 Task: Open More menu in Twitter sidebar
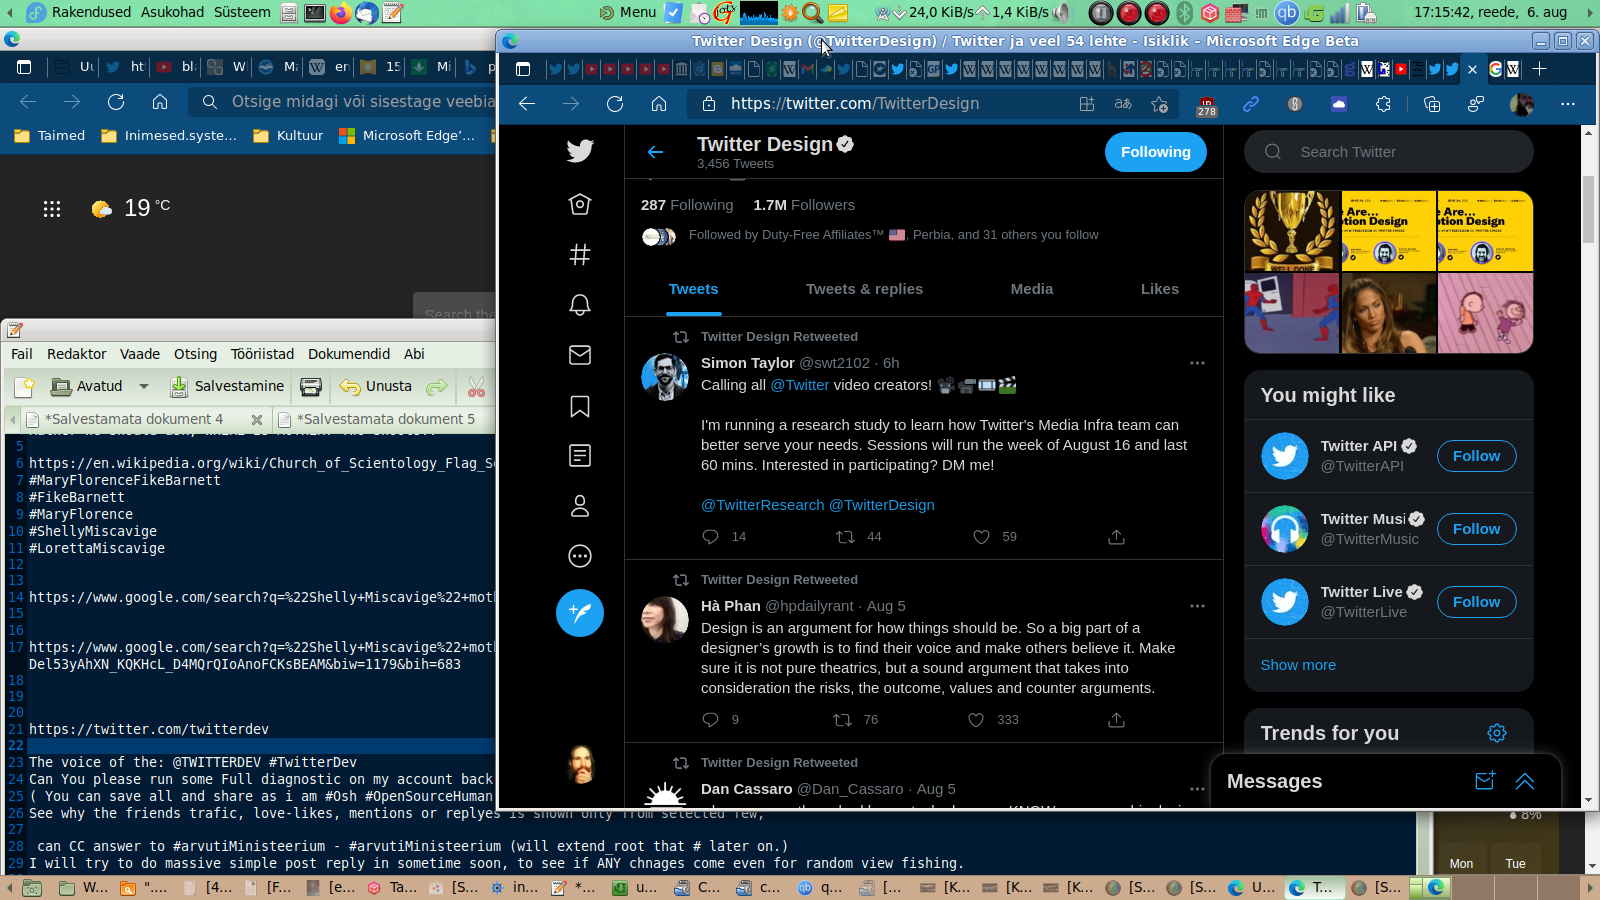580,556
